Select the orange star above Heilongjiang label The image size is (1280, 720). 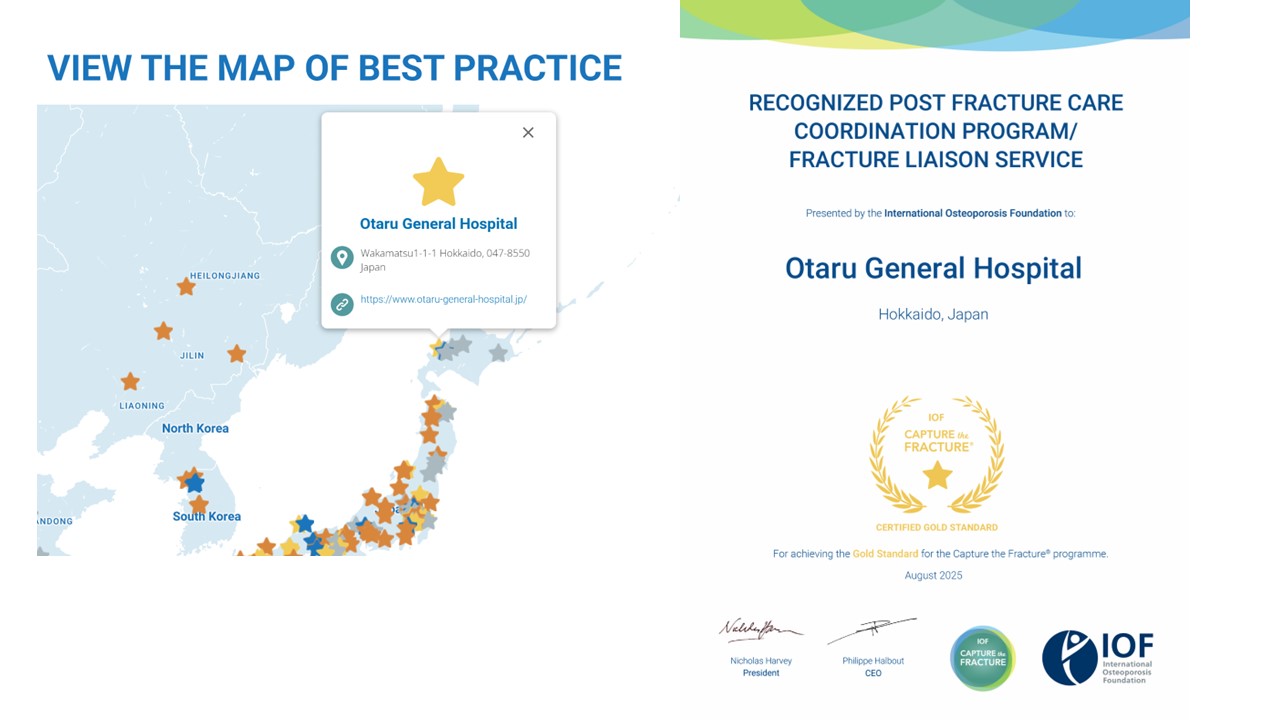point(186,287)
